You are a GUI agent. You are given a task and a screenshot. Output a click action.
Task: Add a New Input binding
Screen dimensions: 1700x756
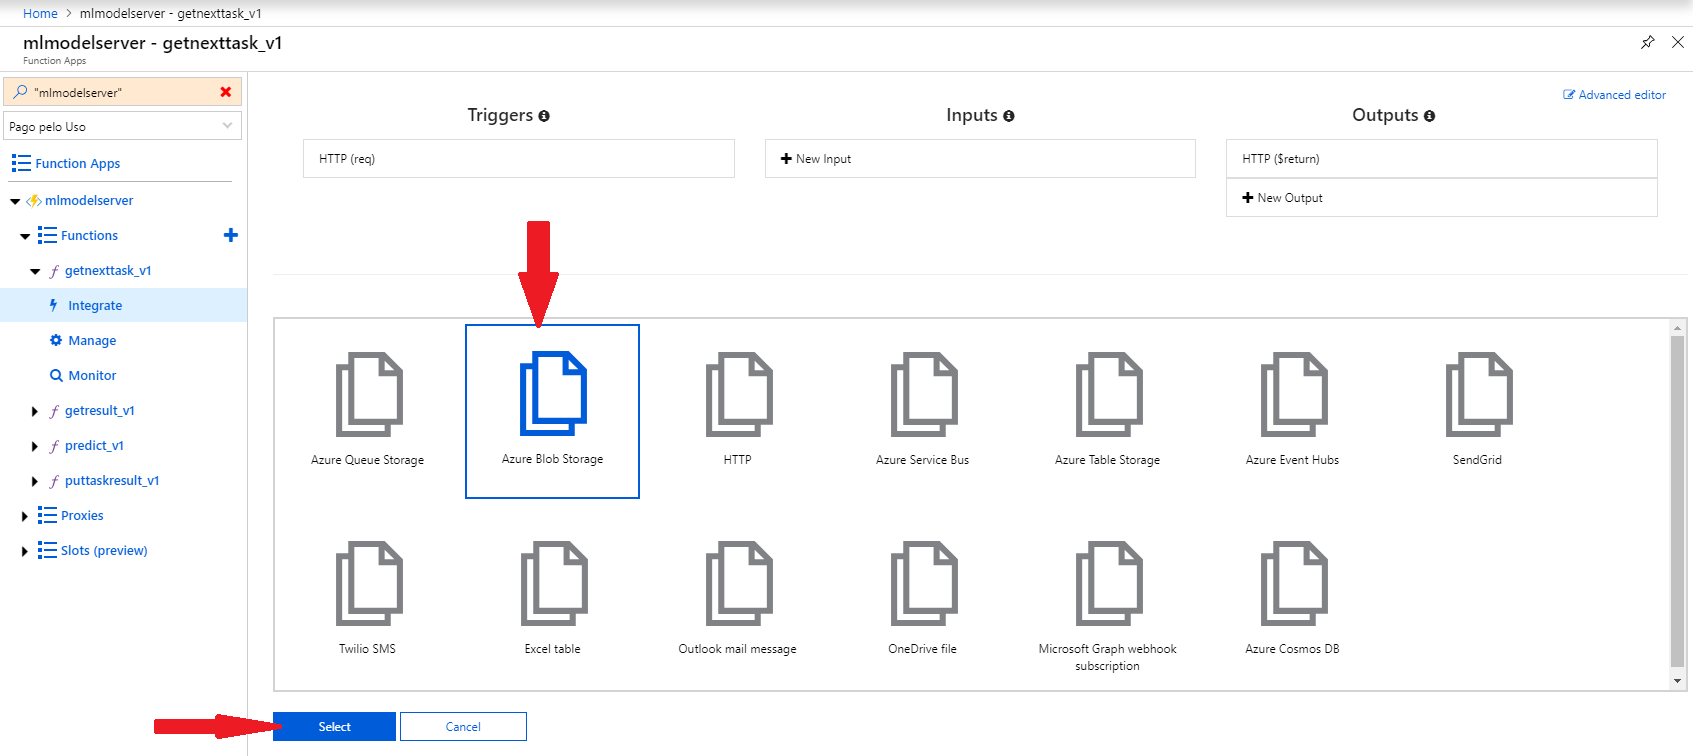tap(980, 159)
